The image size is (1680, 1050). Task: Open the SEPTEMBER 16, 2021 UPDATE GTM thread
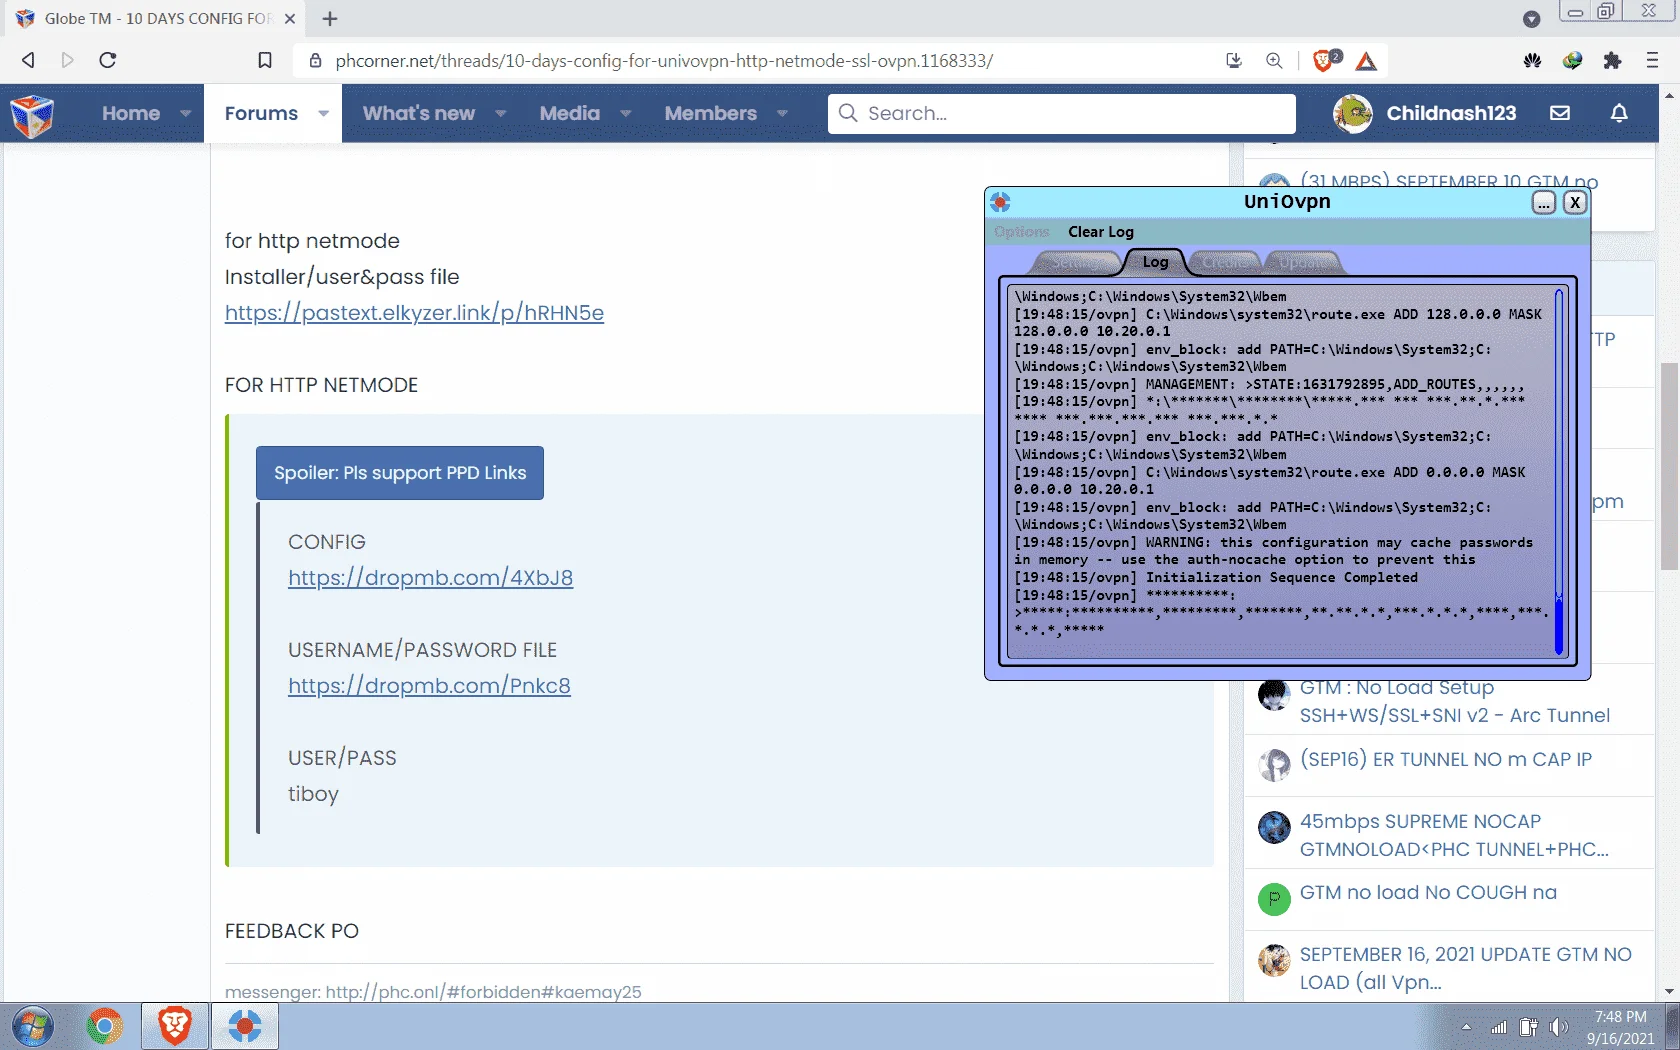point(1466,968)
